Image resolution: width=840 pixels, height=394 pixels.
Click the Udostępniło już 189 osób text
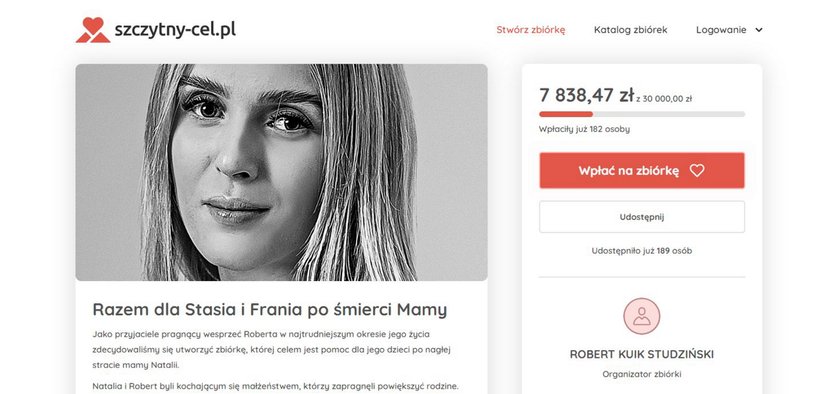point(642,250)
